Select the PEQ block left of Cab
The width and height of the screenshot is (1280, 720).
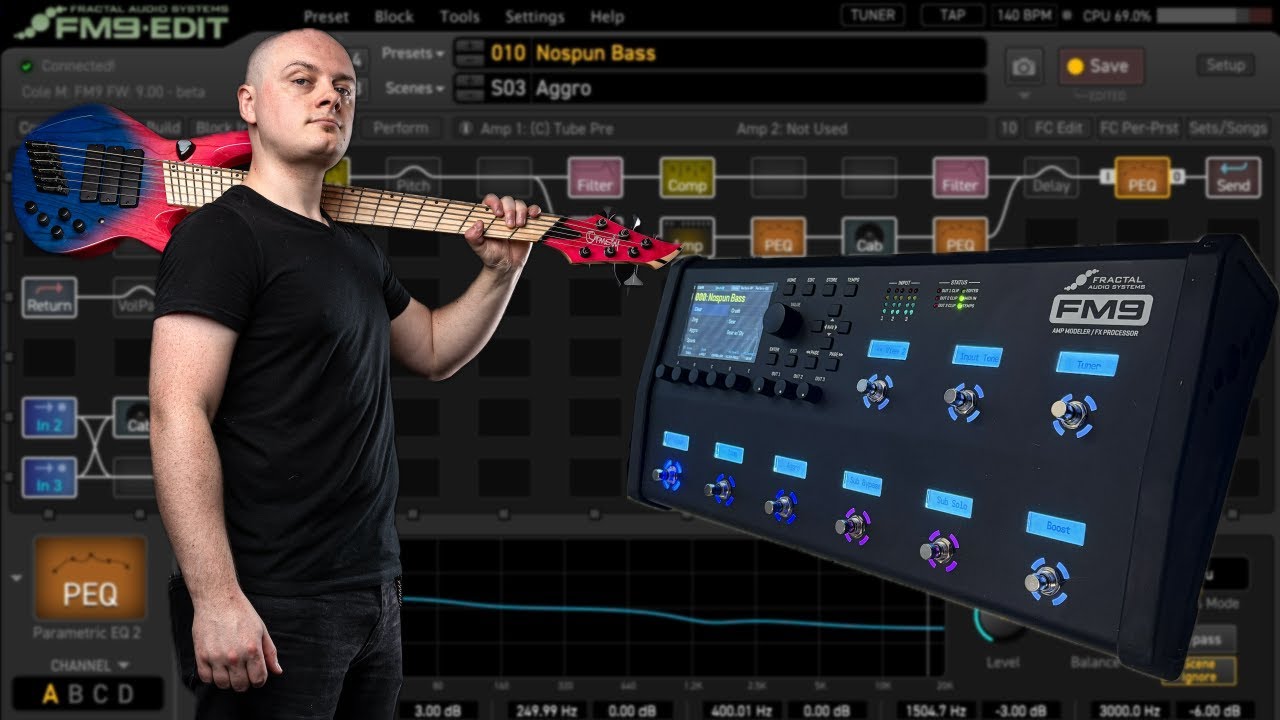coord(778,237)
